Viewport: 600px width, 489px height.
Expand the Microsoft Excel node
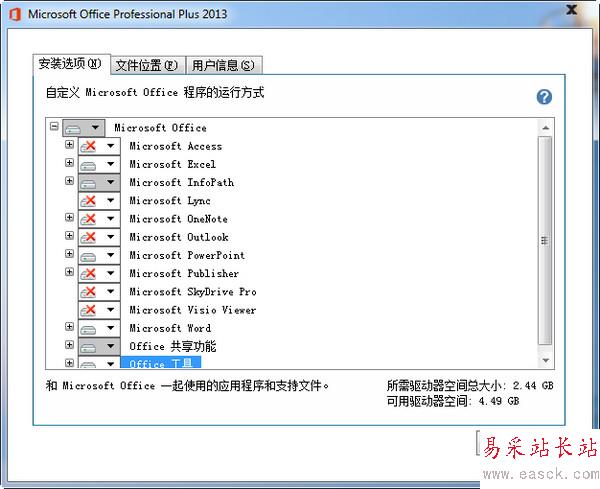click(69, 163)
